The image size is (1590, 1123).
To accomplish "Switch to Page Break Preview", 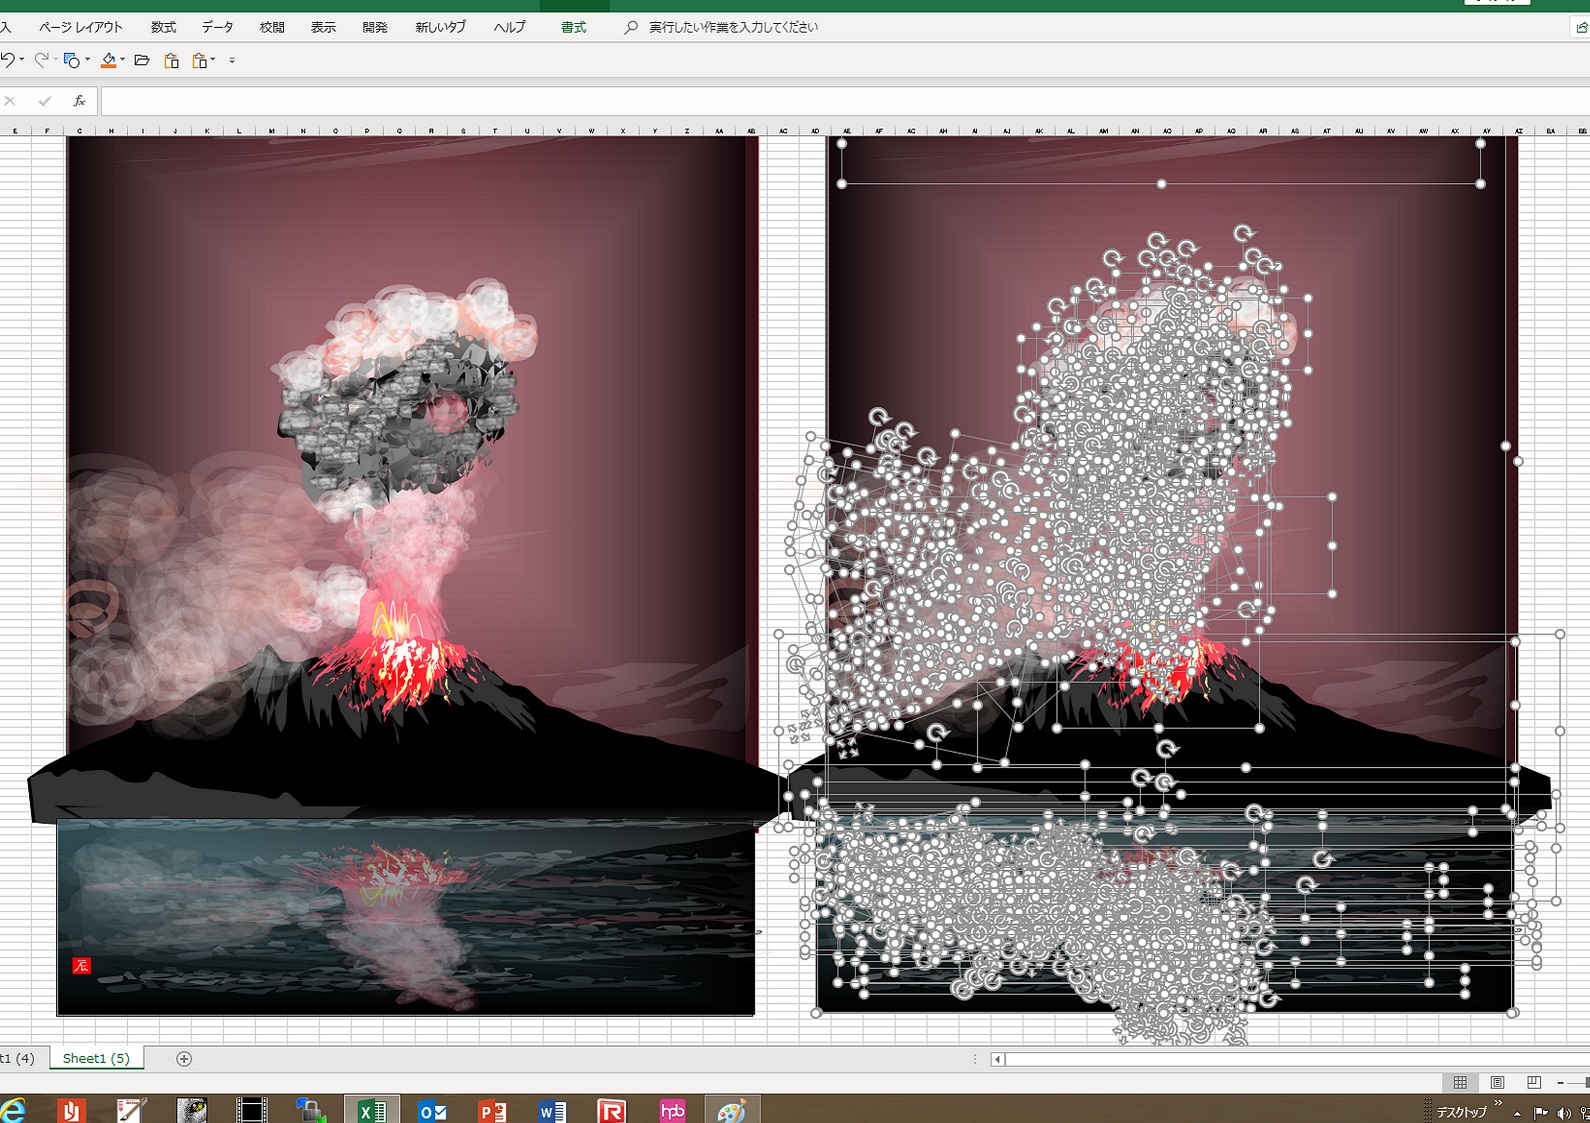I will tap(1534, 1083).
